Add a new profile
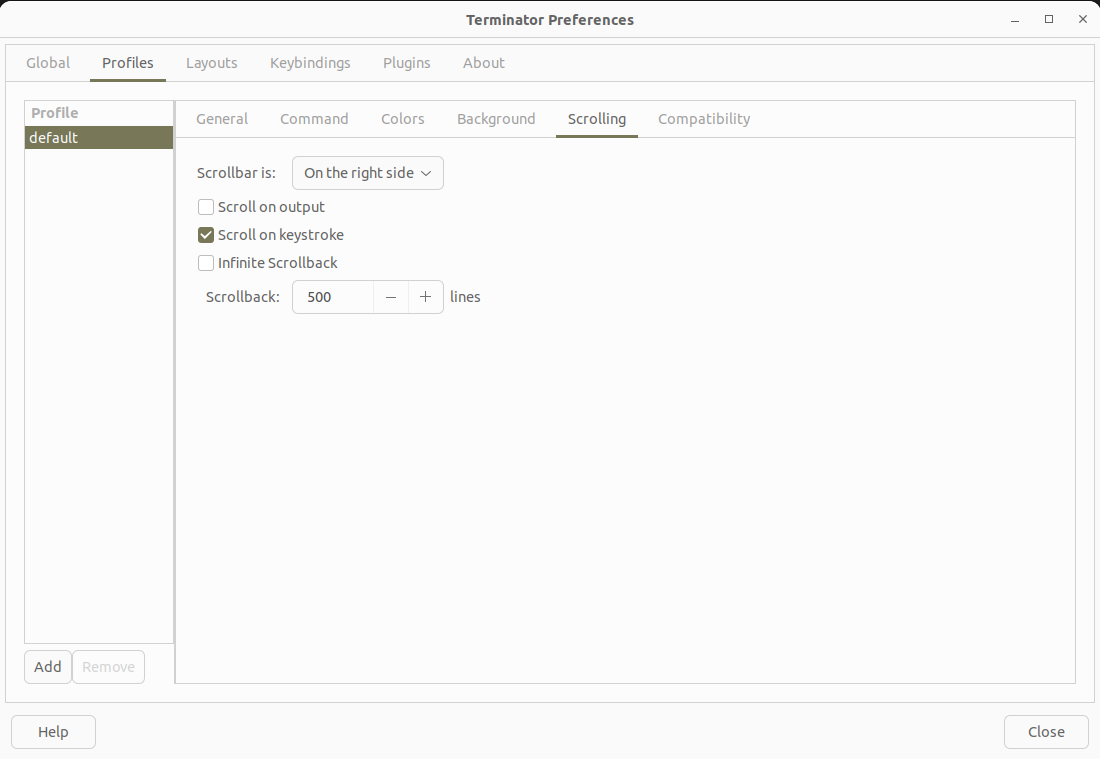Screen dimensions: 1100x759 click(x=48, y=667)
